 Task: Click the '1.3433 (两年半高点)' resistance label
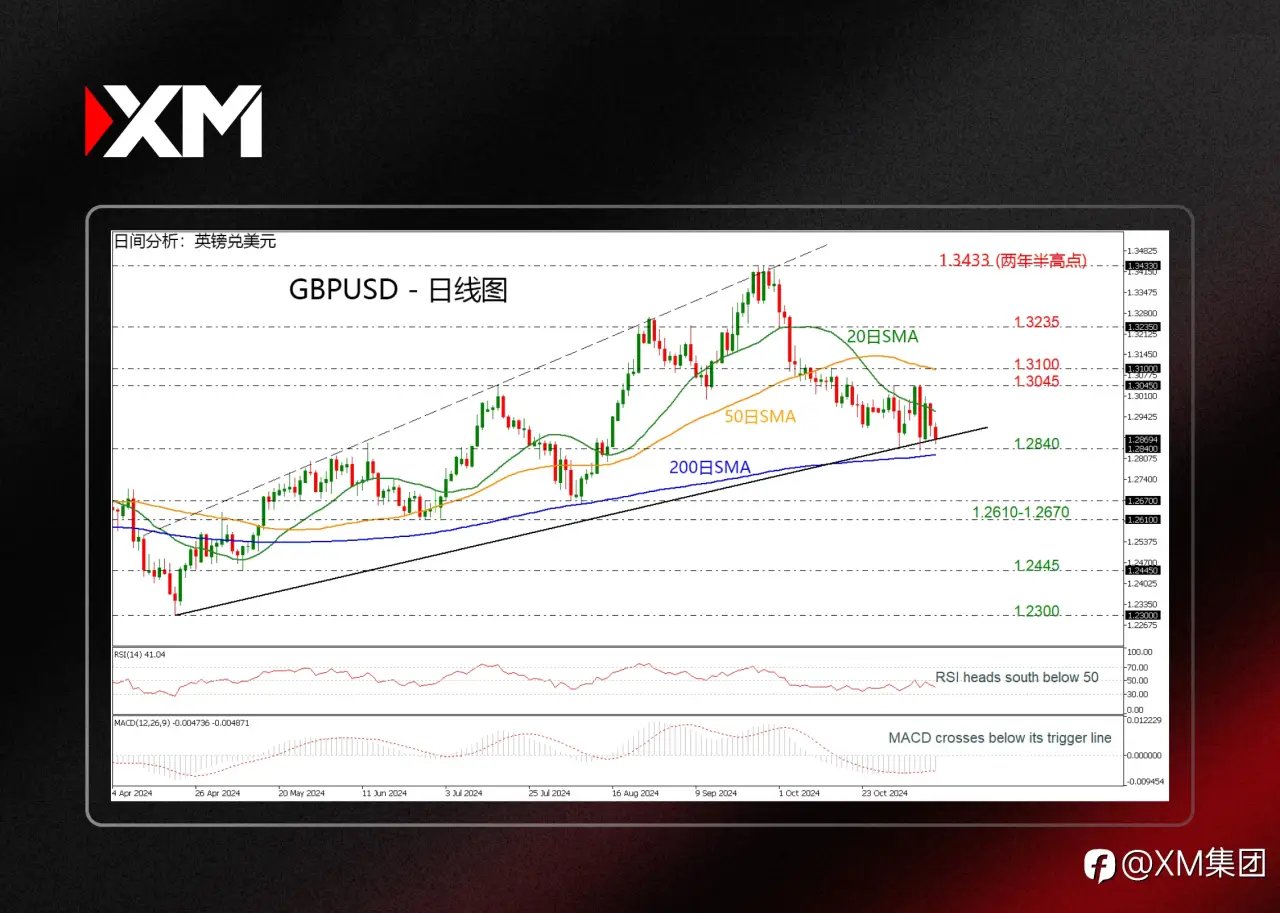tap(1013, 260)
